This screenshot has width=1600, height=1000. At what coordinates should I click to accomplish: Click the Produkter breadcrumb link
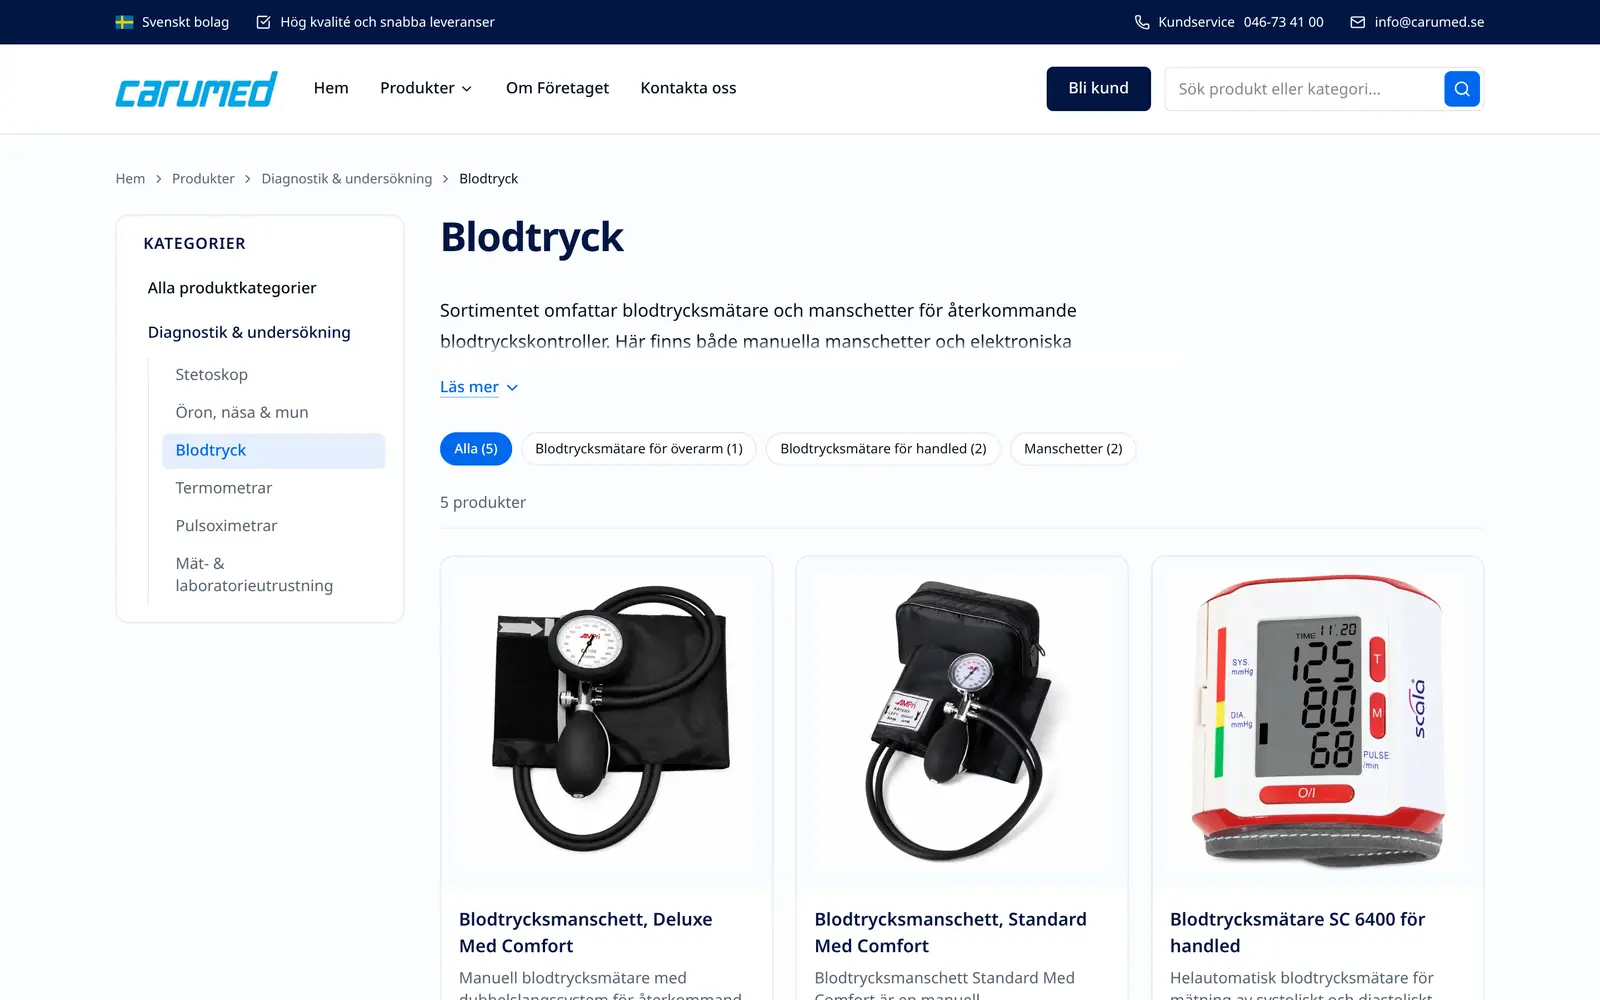[x=203, y=179]
